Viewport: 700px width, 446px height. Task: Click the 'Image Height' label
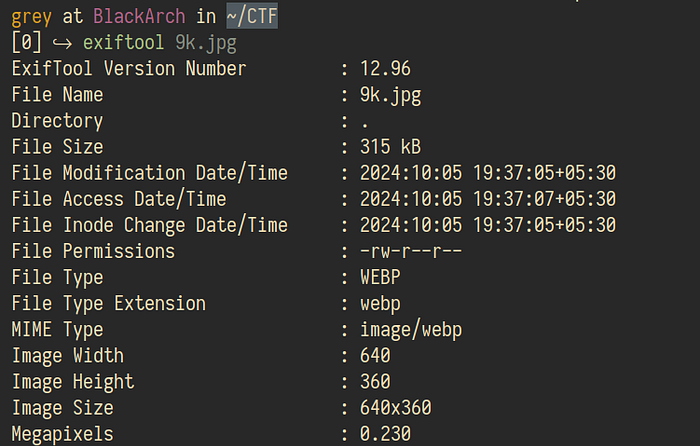pyautogui.click(x=73, y=382)
